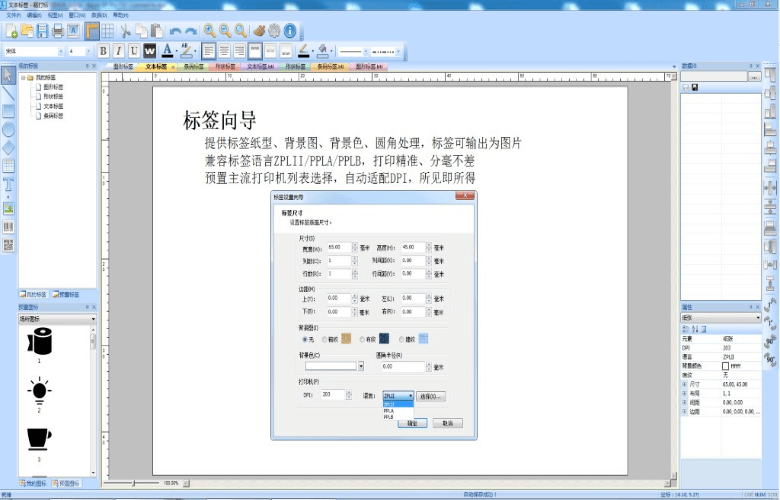Screen dimensions: 780x500
Task: Select the text T tool
Action: pyautogui.click(x=8, y=185)
